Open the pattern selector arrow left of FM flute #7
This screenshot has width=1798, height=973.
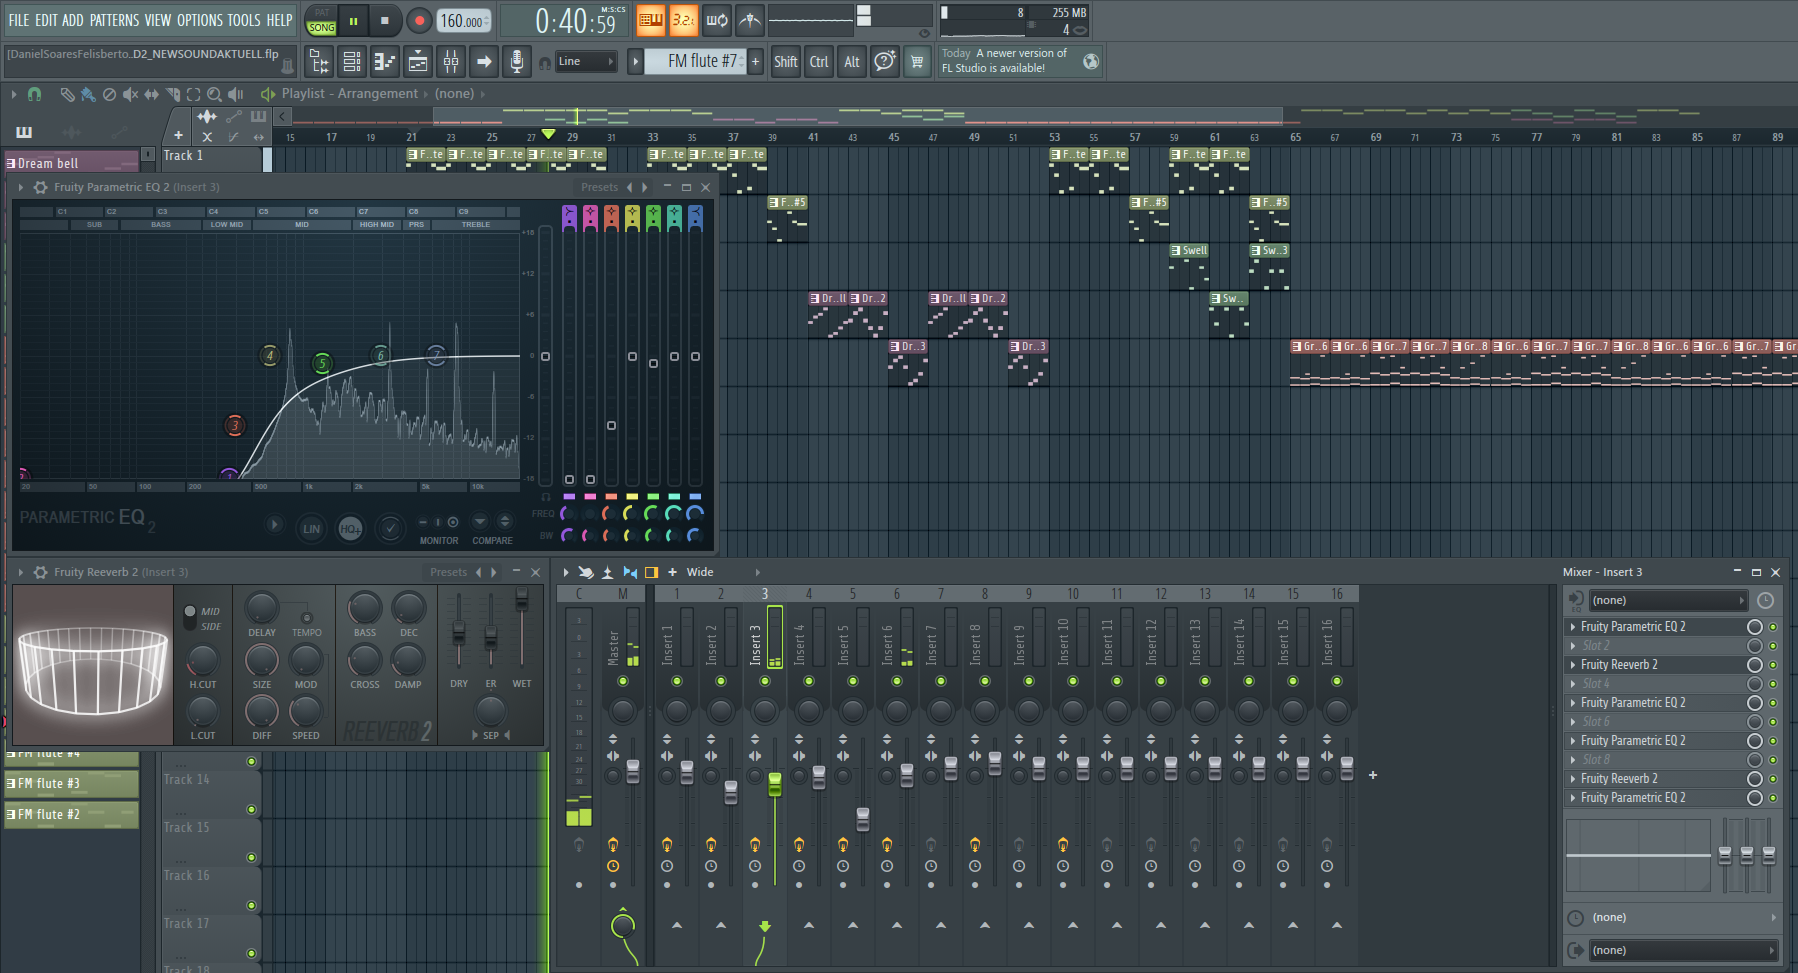click(635, 62)
